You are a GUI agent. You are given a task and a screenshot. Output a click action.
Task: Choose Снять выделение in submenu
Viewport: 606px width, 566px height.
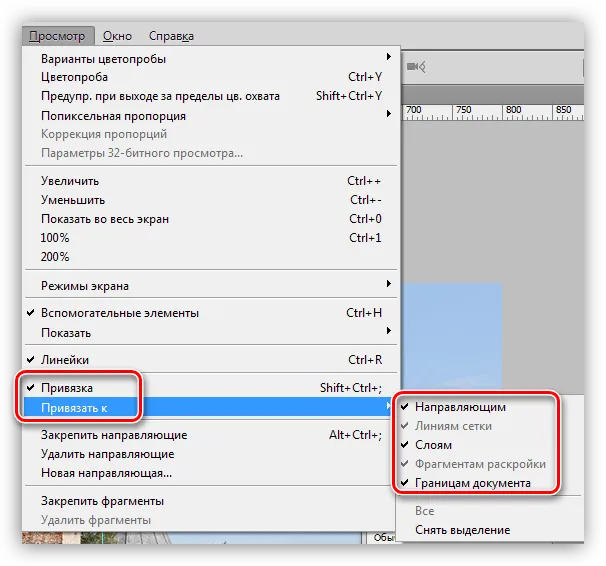[491, 530]
